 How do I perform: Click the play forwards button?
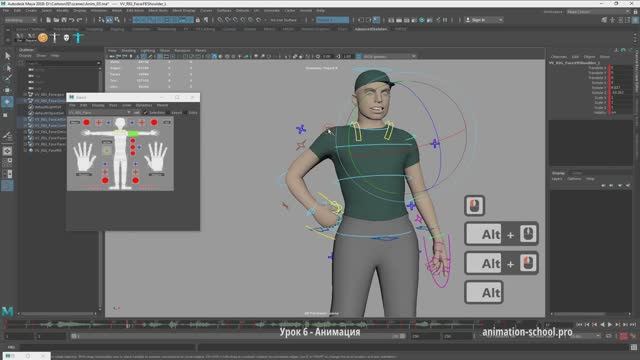(610, 324)
